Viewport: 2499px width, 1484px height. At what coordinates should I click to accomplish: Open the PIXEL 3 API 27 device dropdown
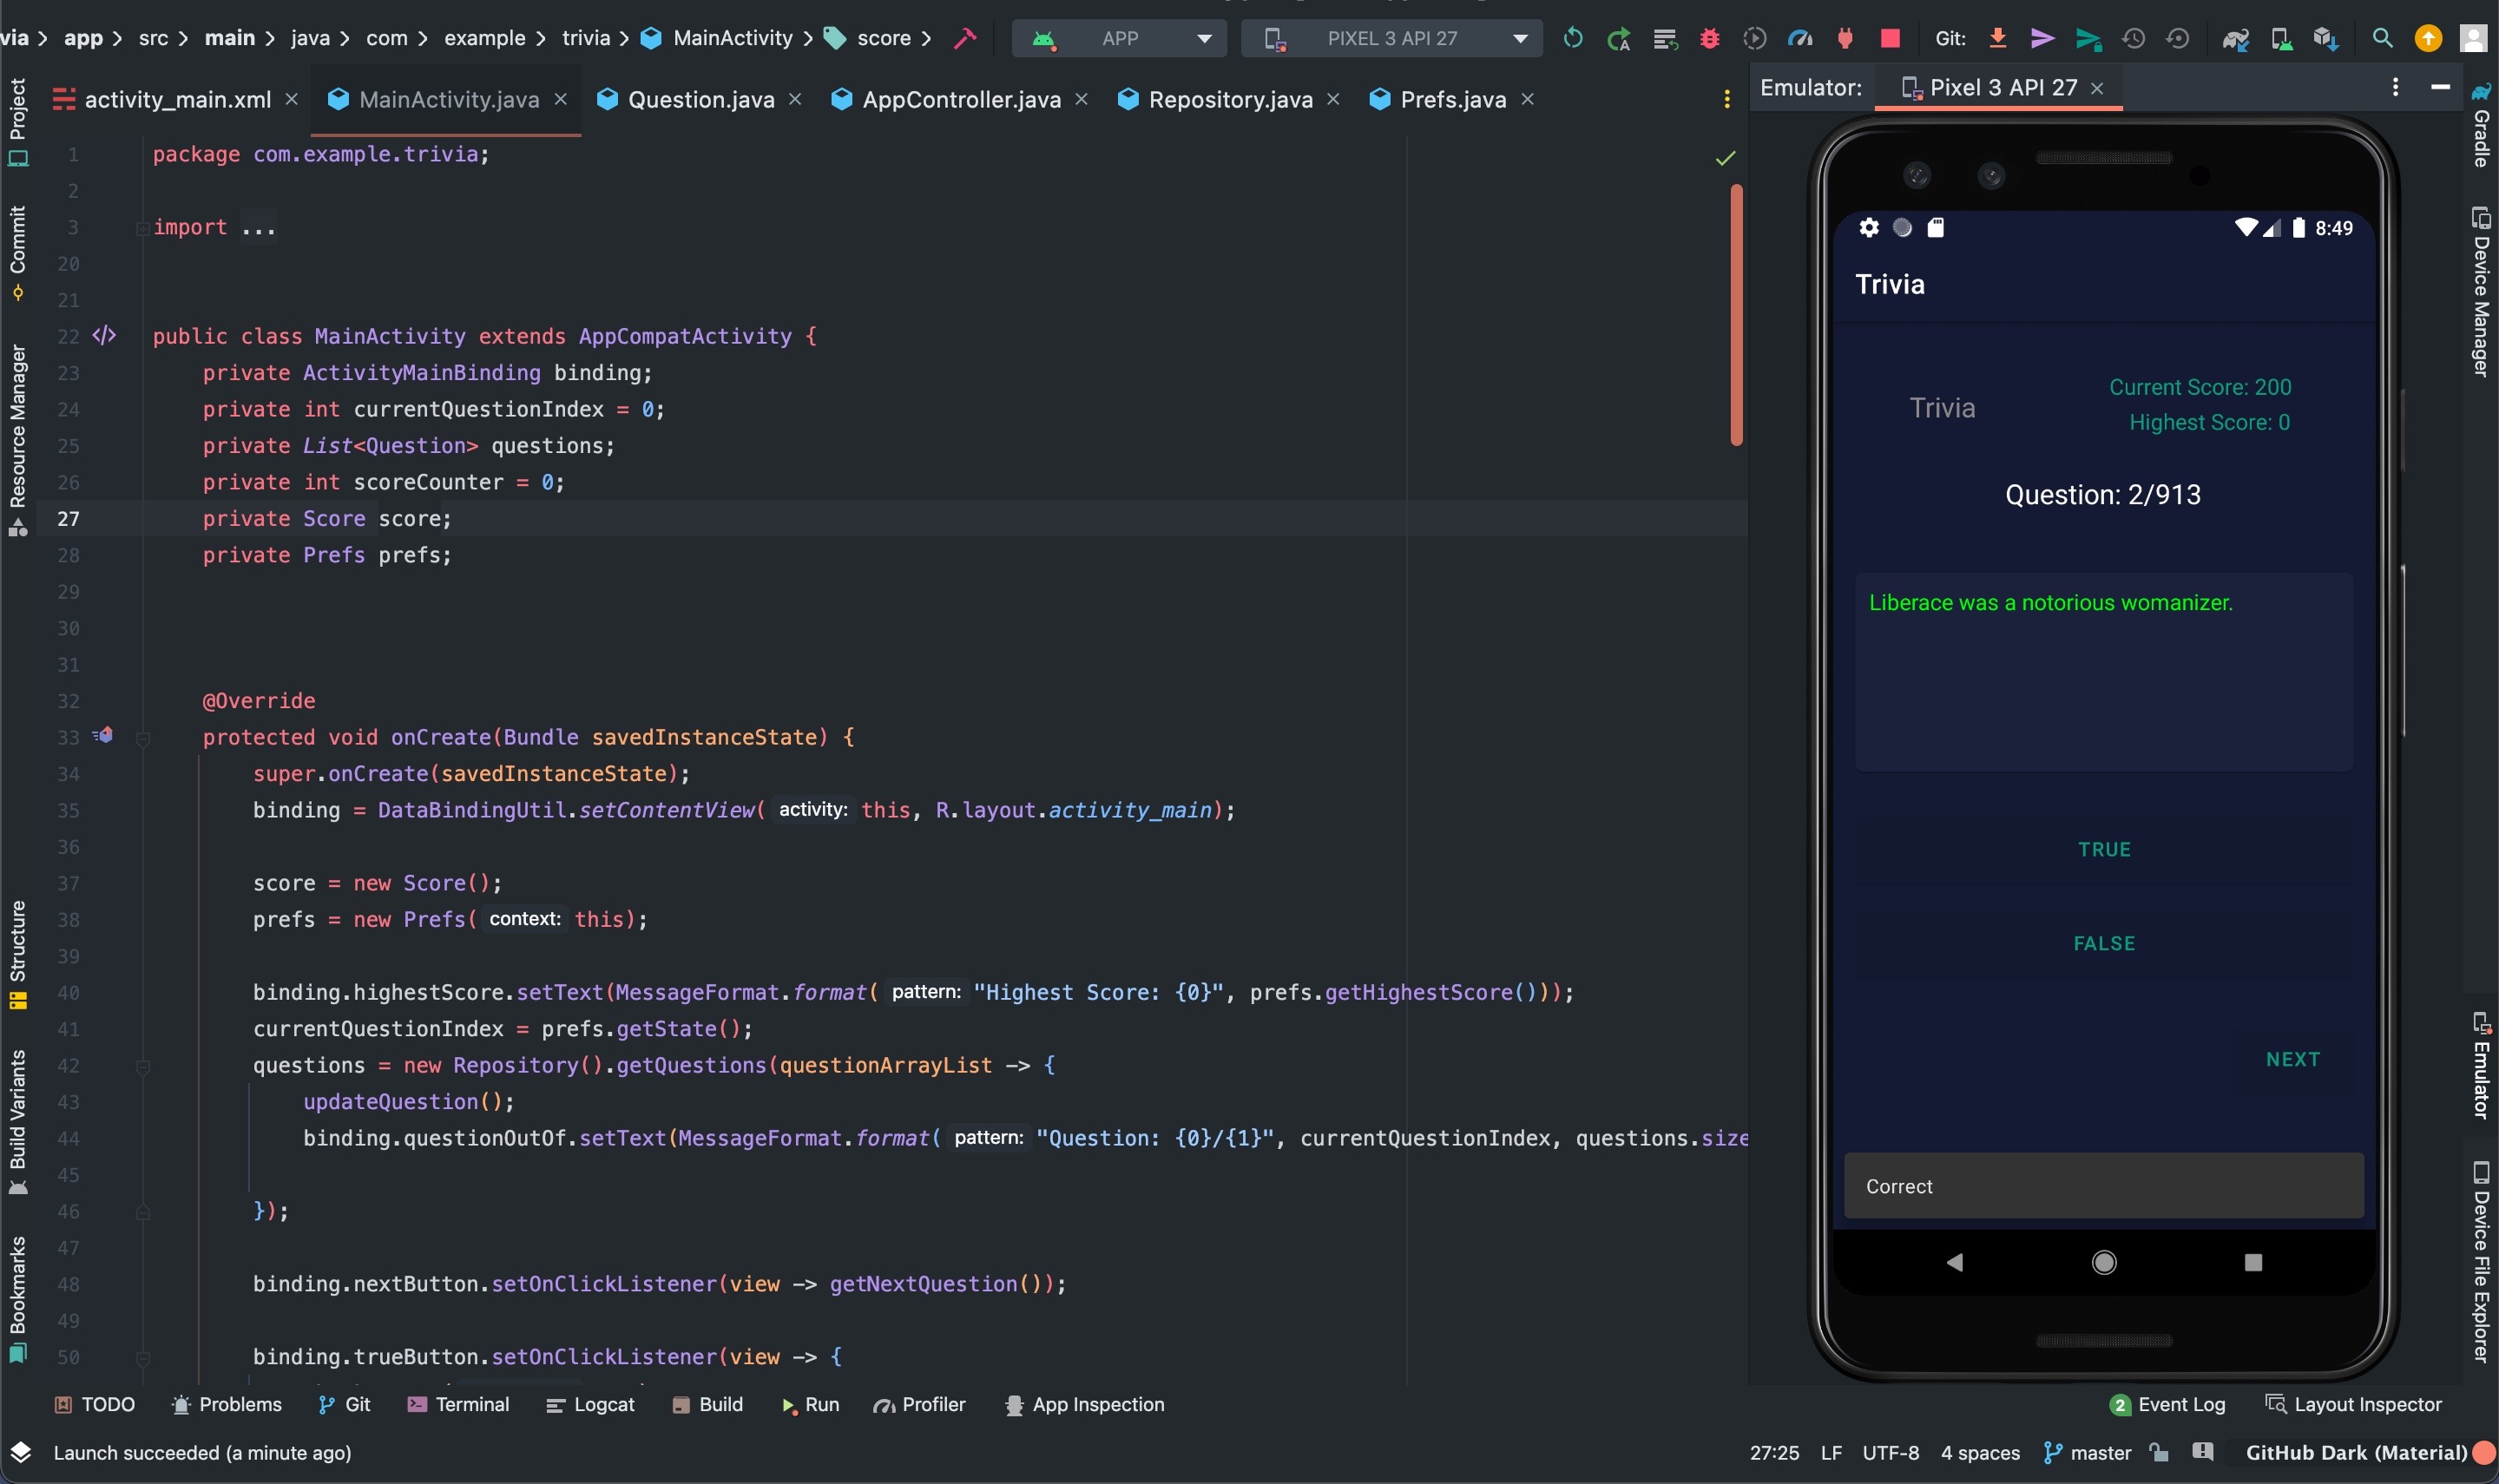click(1391, 38)
